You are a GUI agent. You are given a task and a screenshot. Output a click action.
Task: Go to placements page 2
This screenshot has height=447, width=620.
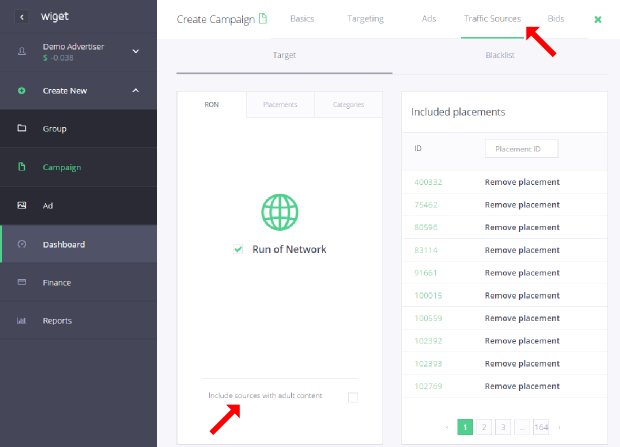click(x=484, y=427)
